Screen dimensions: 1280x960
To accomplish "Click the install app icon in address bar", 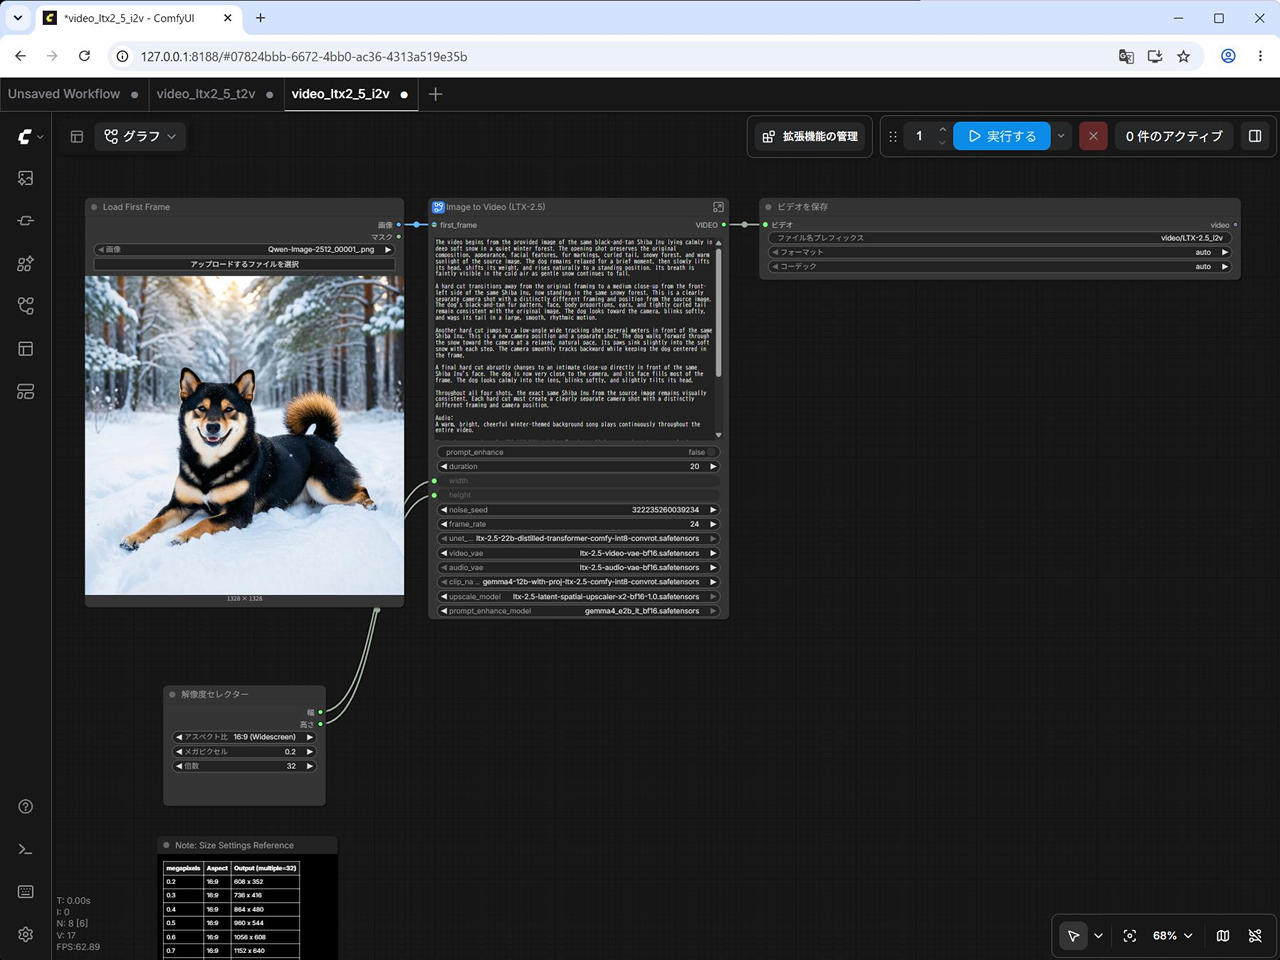I will click(x=1155, y=57).
